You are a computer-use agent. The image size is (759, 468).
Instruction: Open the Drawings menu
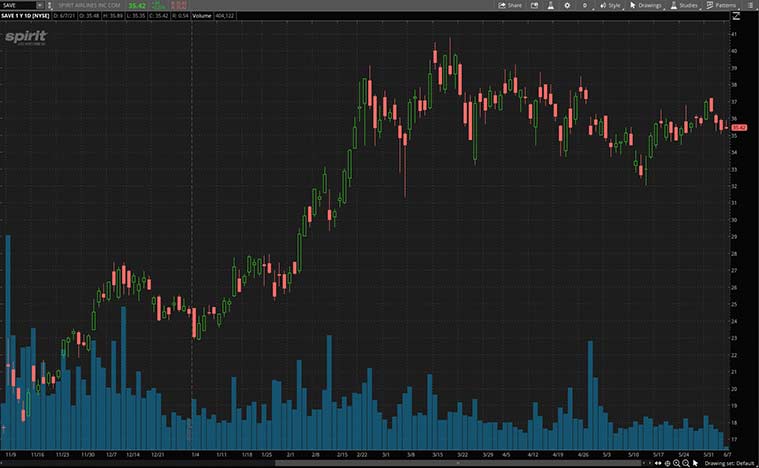coord(646,5)
